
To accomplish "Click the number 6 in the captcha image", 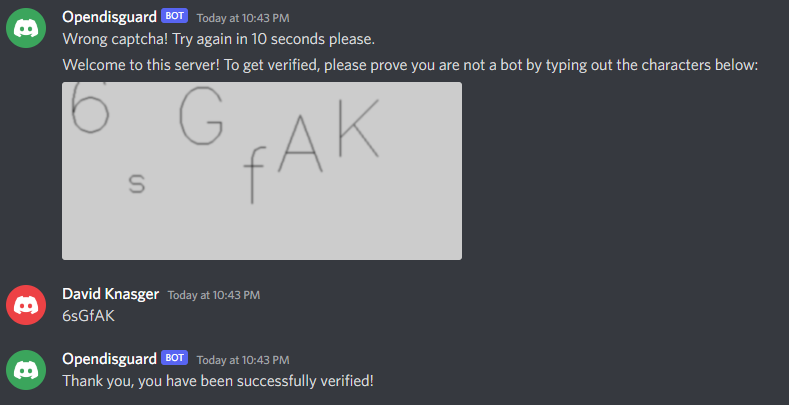I will click(89, 108).
